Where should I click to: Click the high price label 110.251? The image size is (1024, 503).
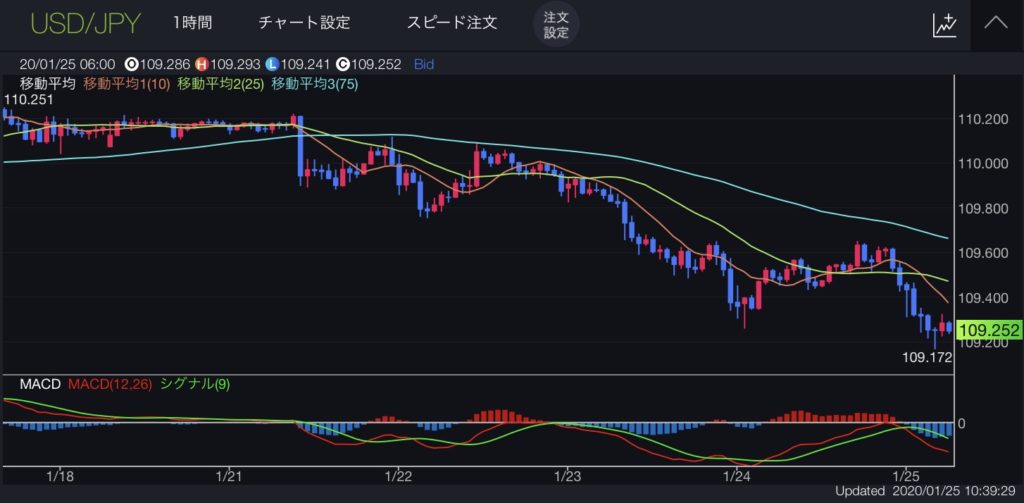(x=27, y=100)
